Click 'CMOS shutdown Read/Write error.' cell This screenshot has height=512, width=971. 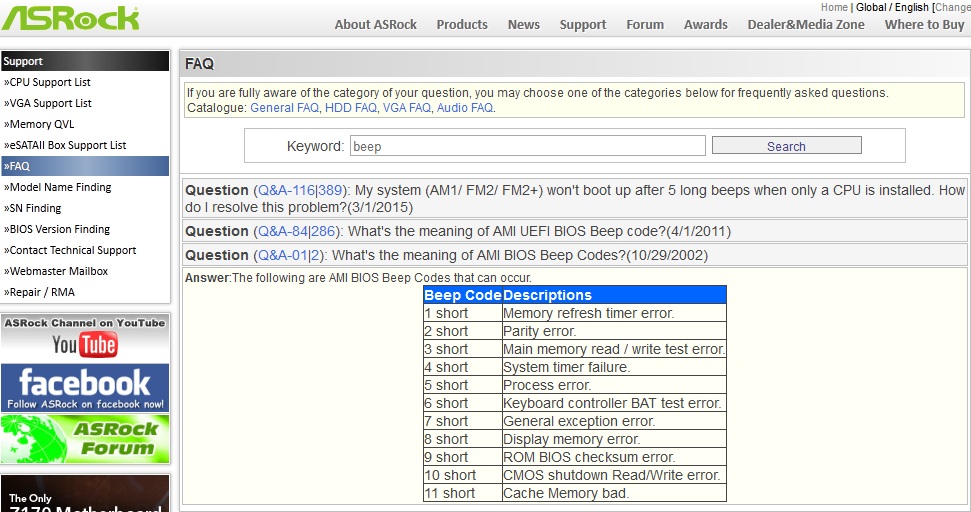click(614, 475)
